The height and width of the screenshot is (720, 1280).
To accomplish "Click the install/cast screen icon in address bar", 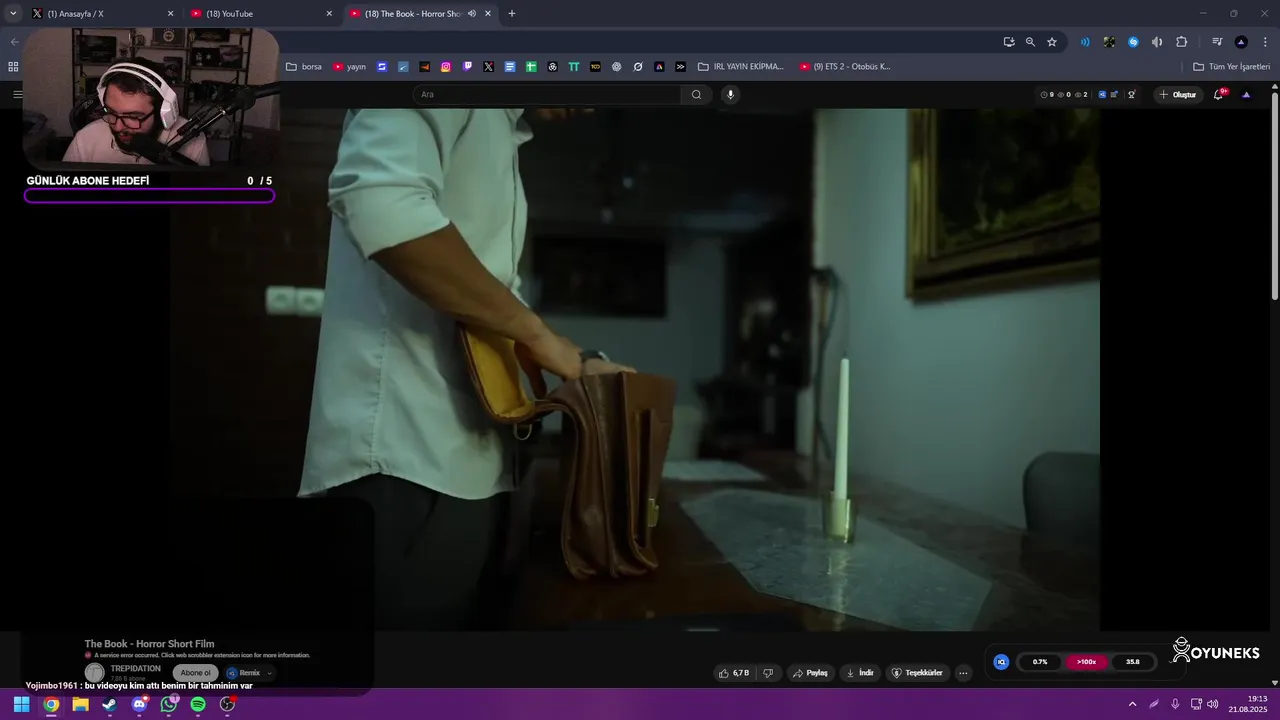I will pyautogui.click(x=1009, y=42).
